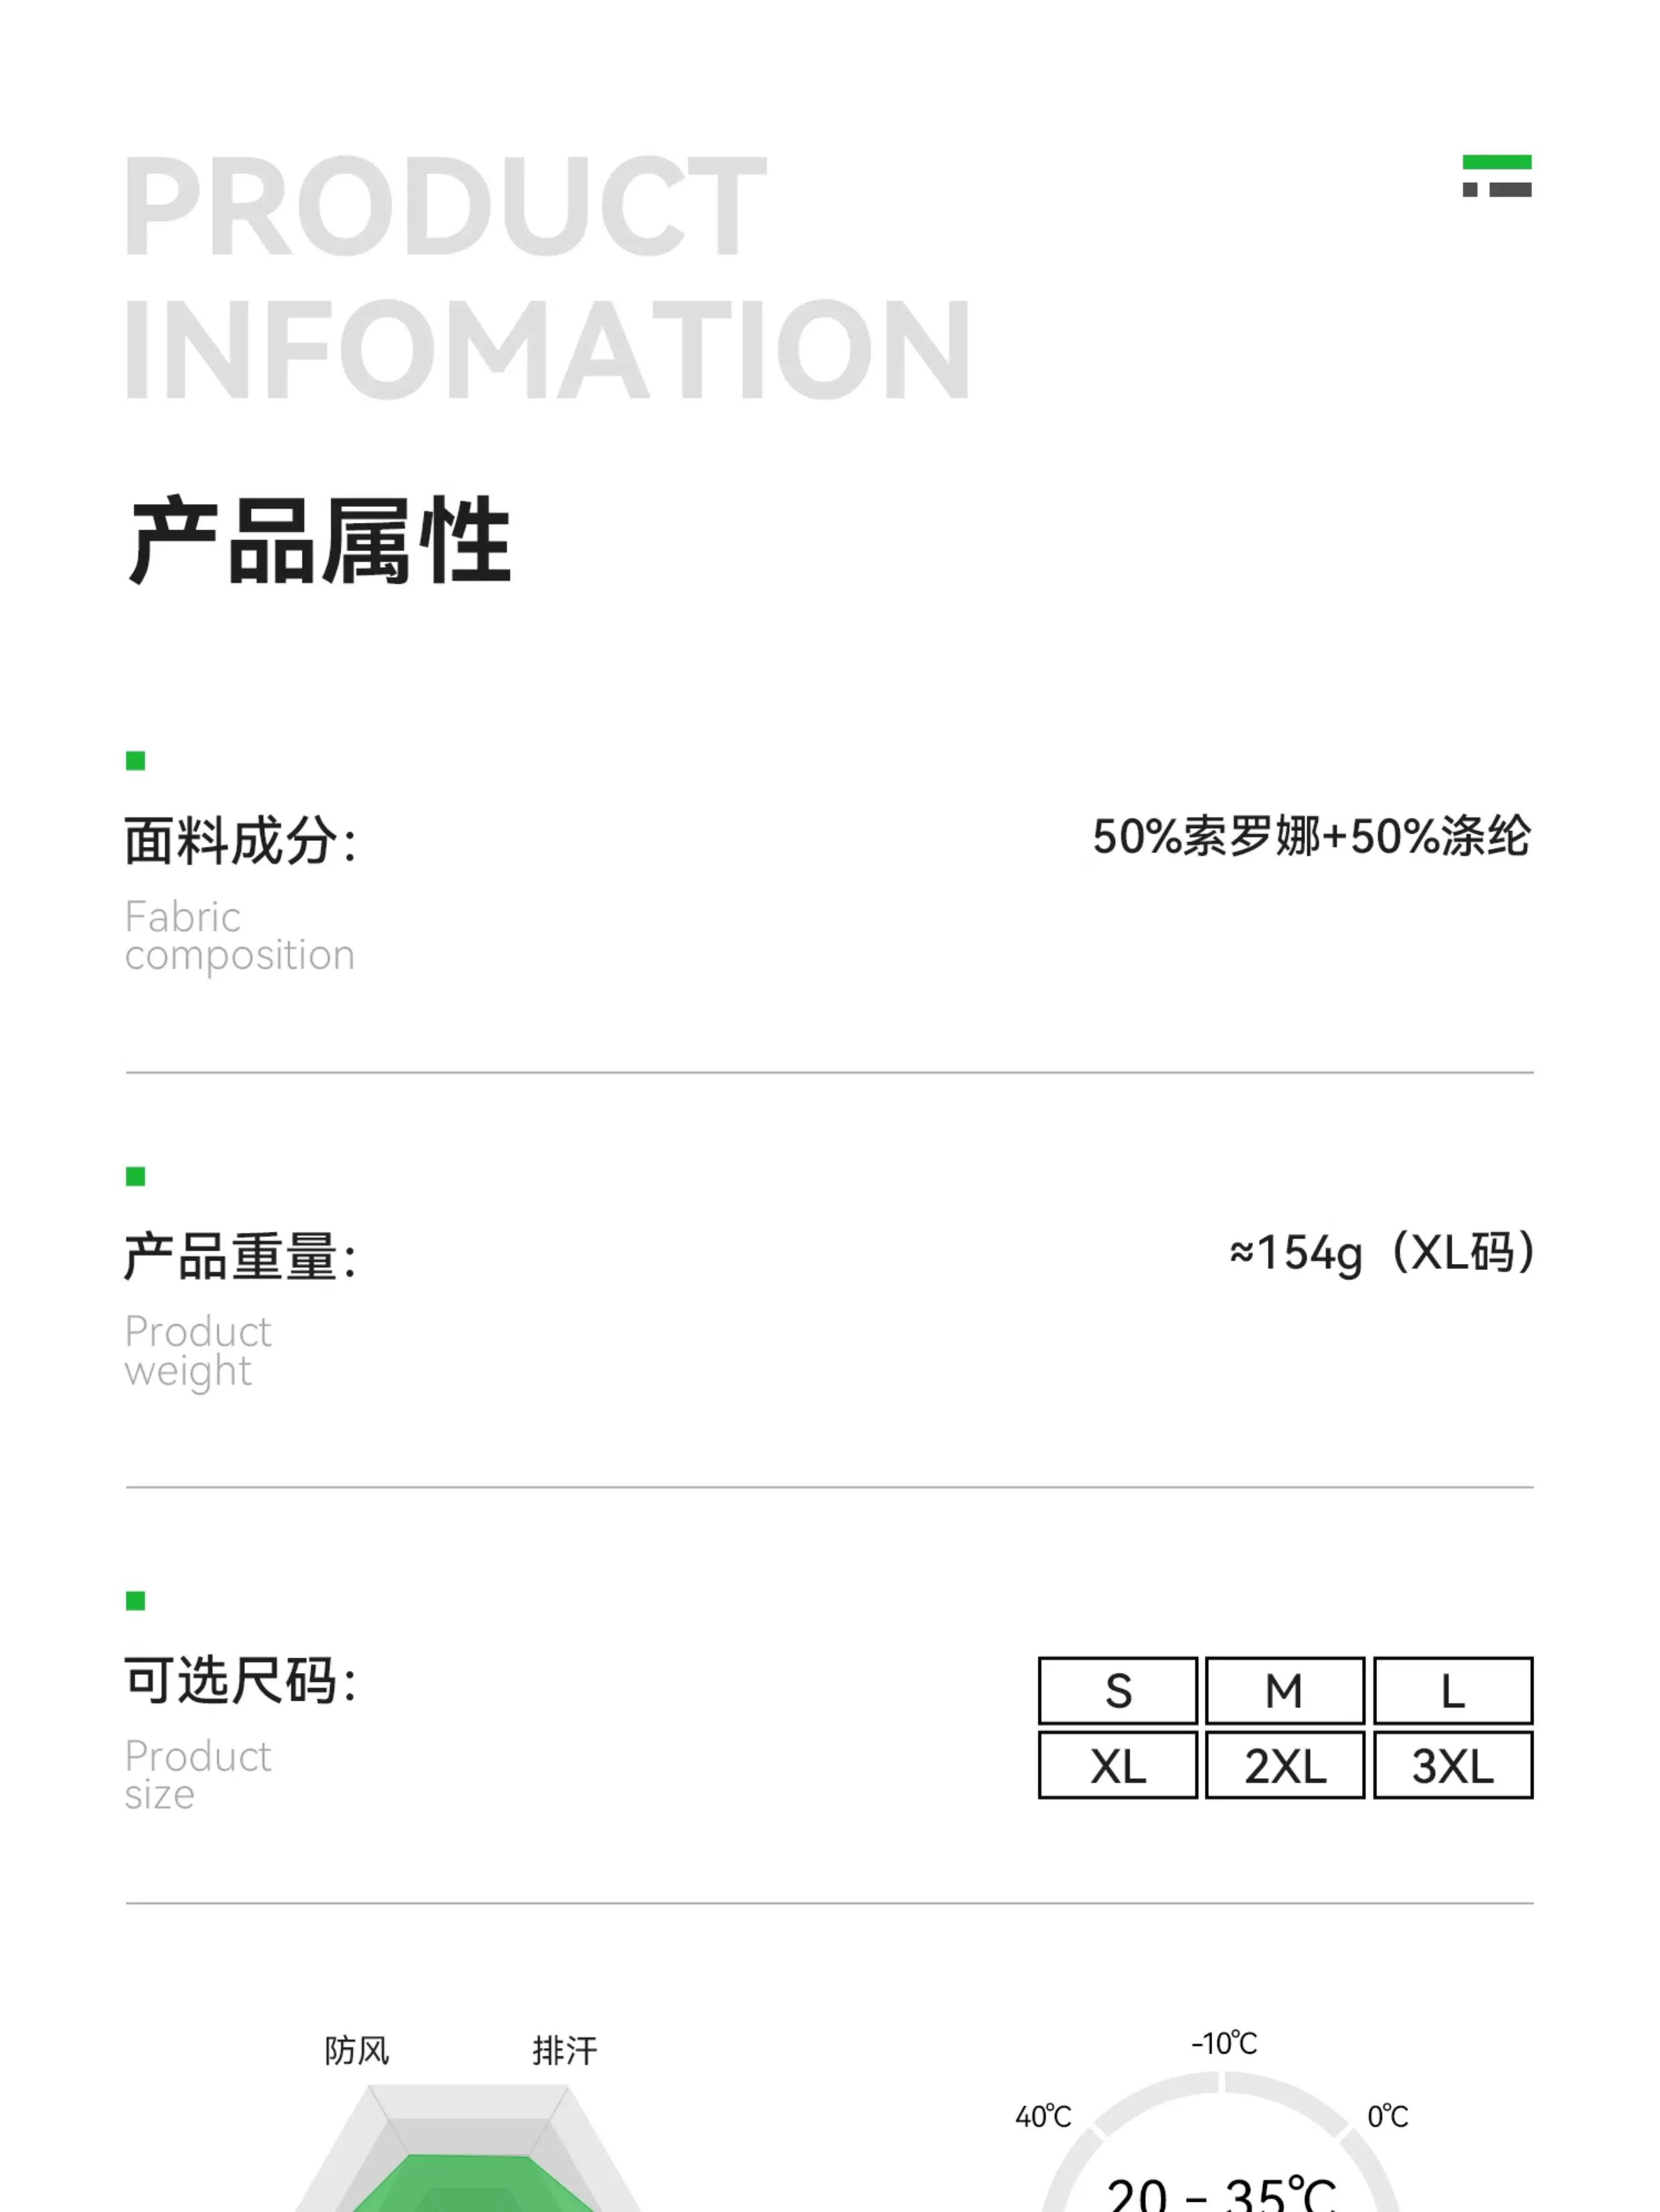Click the 排汗 radar chart label

565,2051
